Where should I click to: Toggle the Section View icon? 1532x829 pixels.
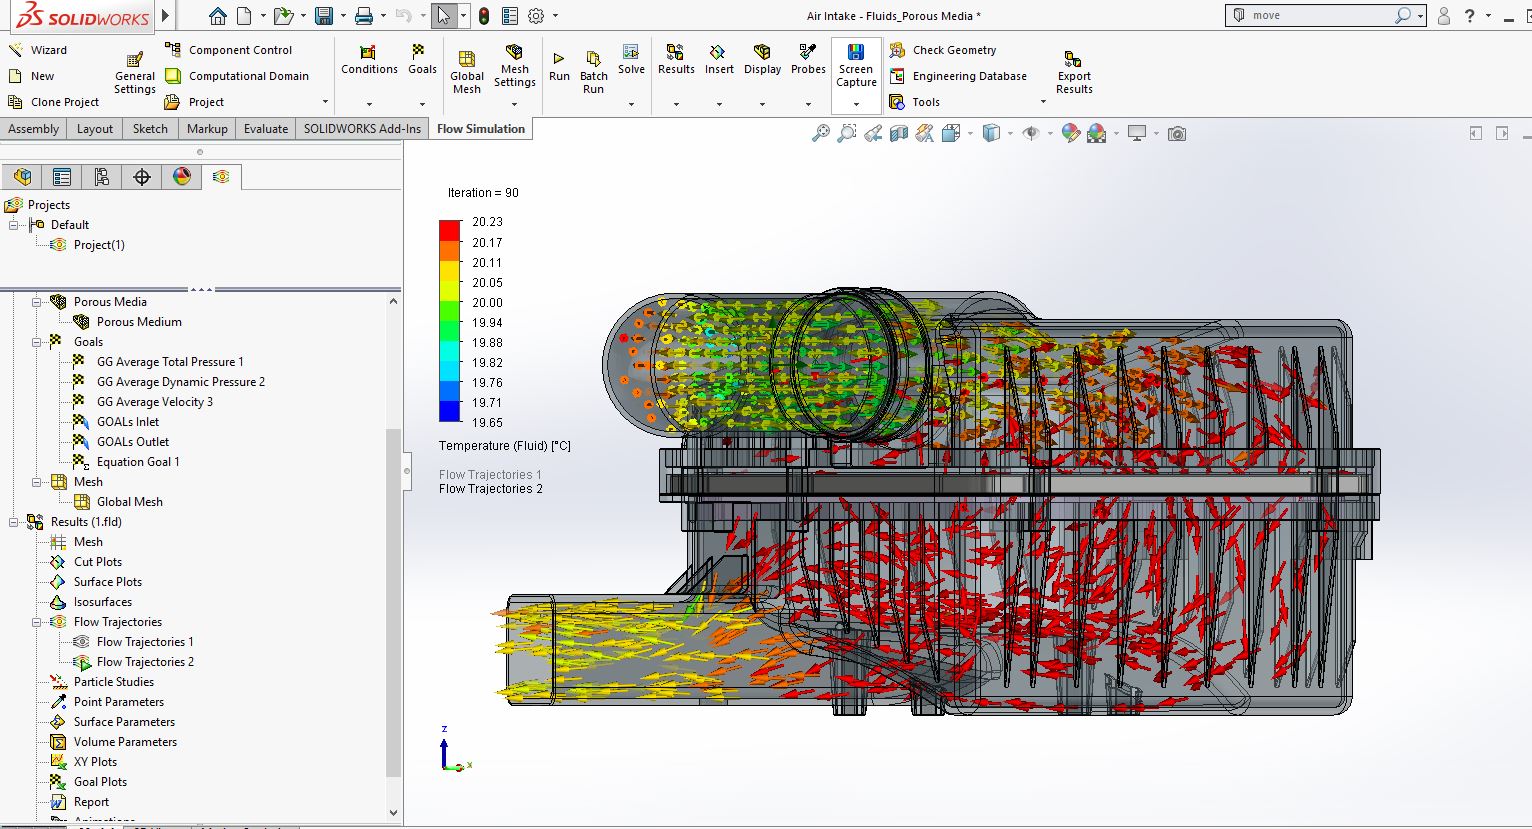coord(899,133)
